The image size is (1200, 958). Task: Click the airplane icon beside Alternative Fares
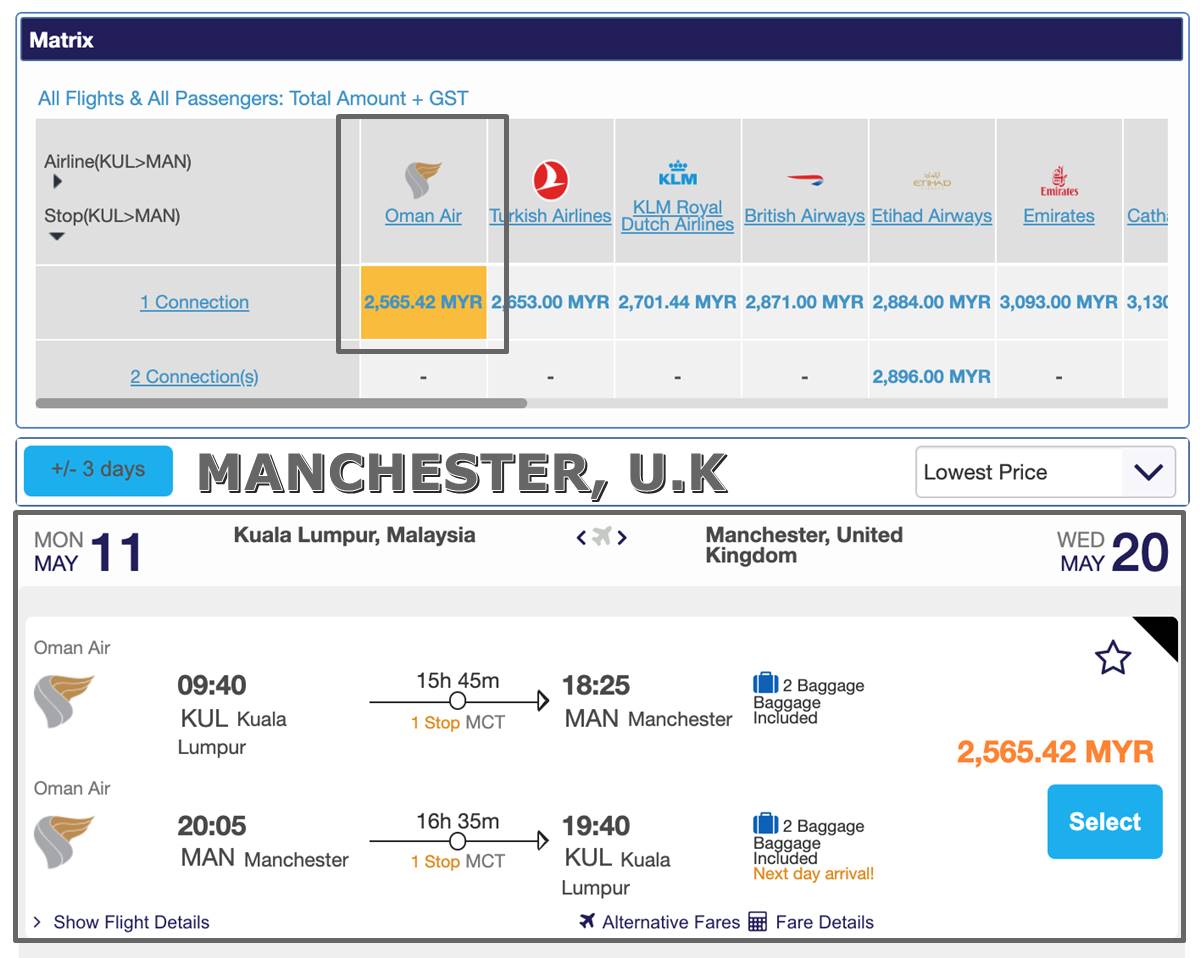click(x=588, y=921)
